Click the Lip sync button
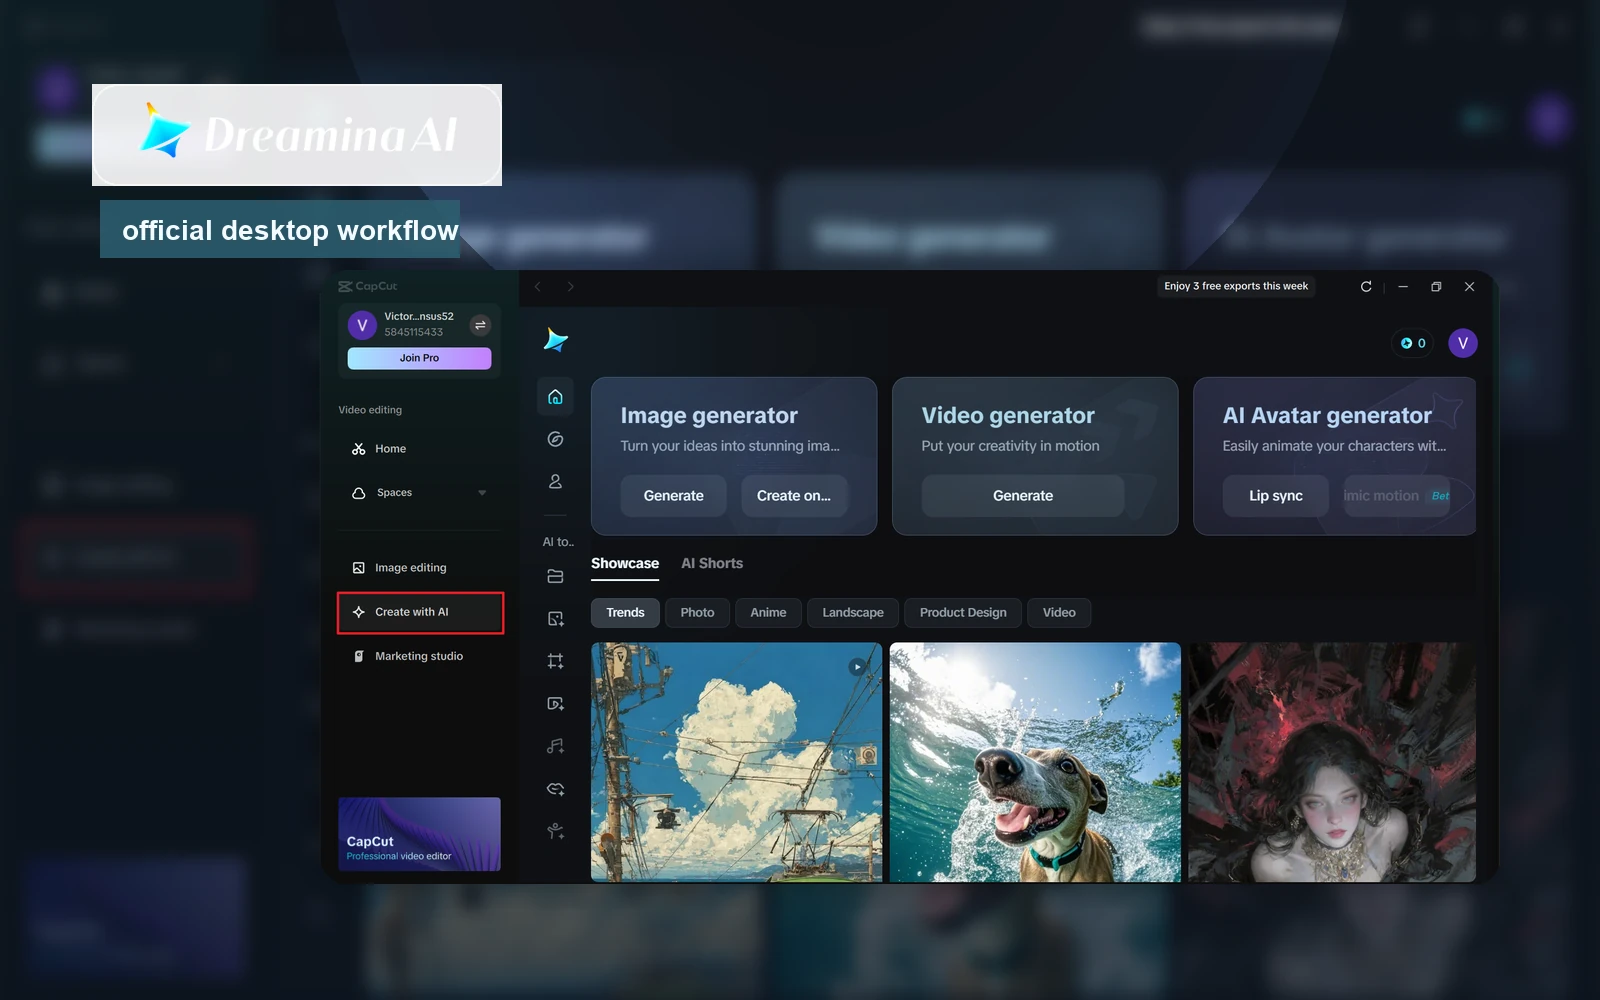 [x=1276, y=496]
